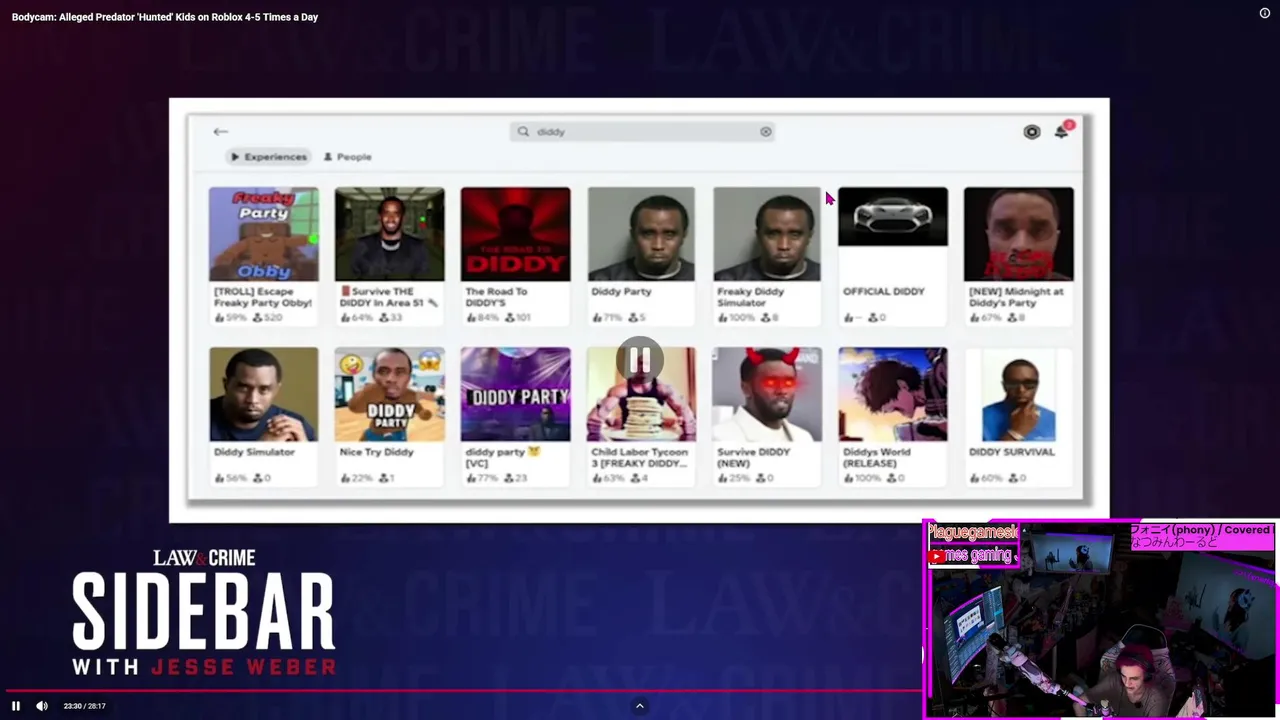Clear the search with the X icon

(766, 132)
